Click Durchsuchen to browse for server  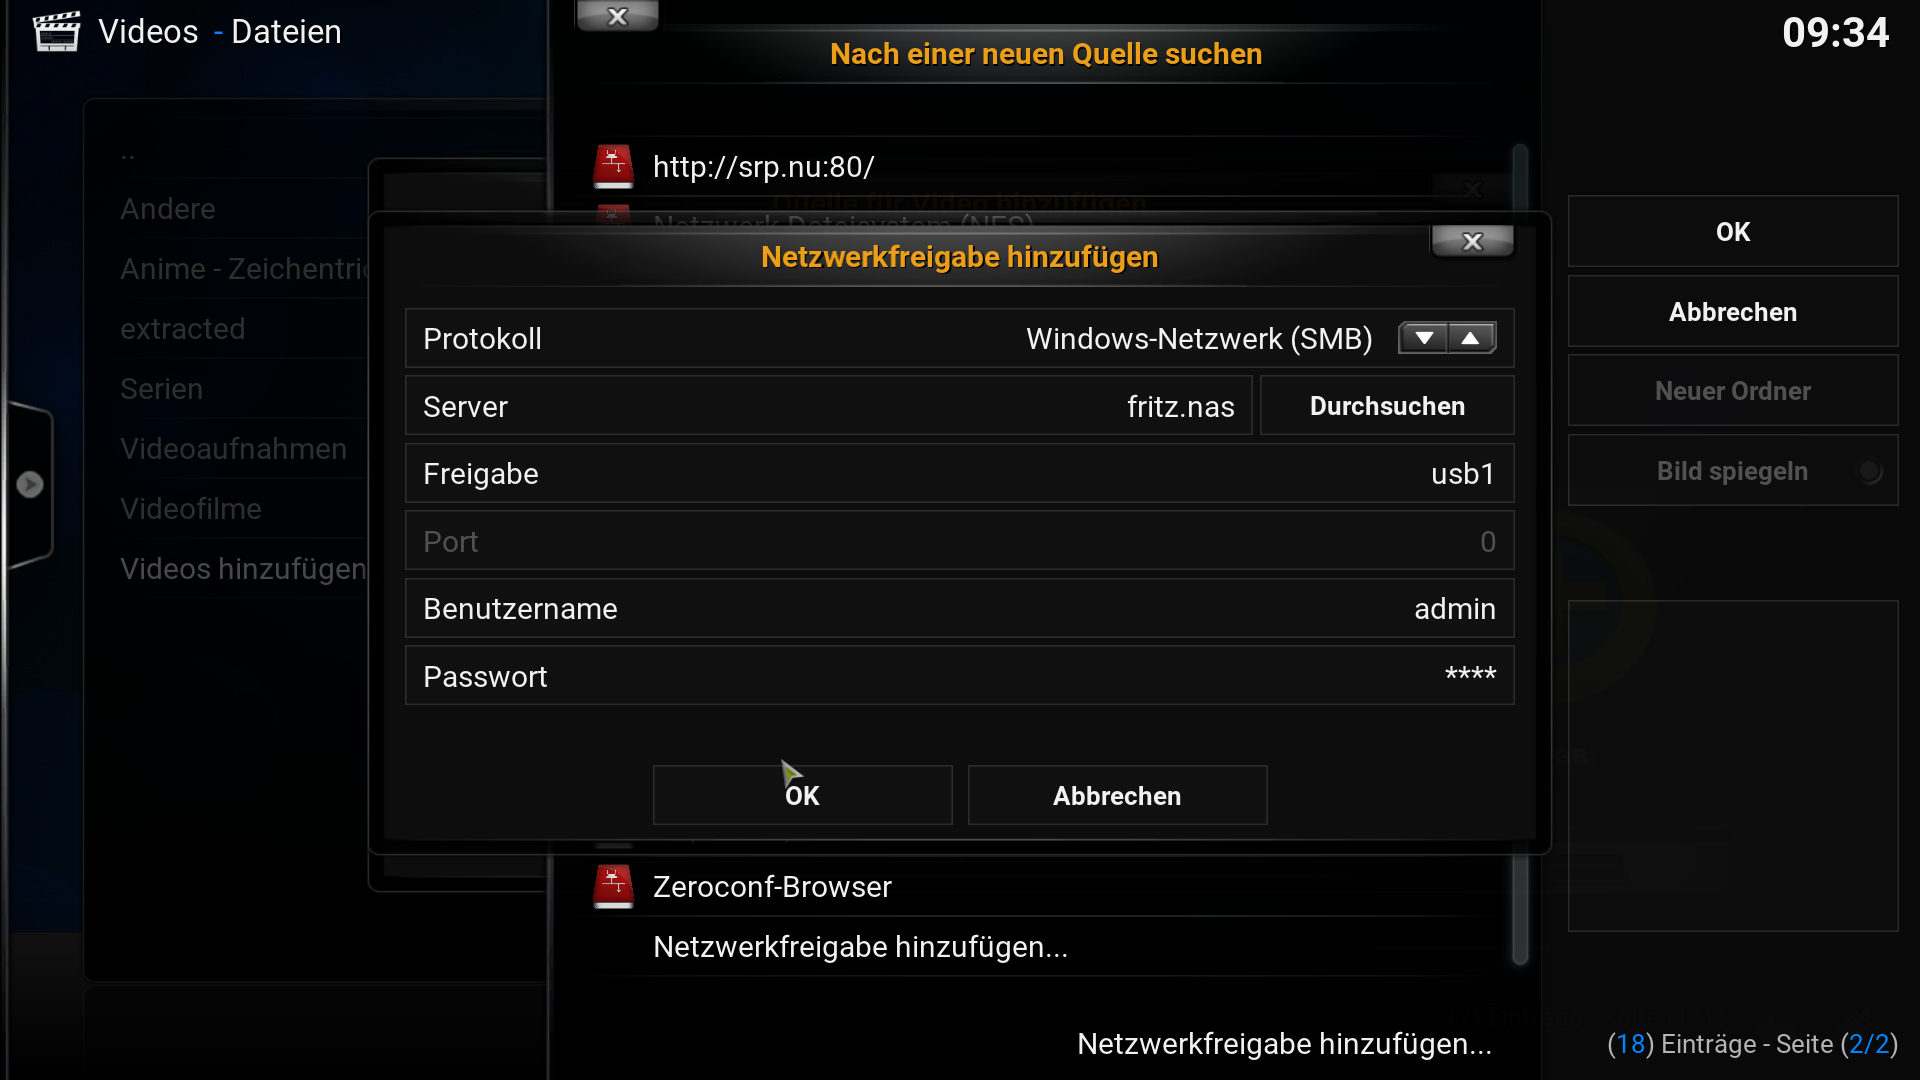(x=1387, y=406)
